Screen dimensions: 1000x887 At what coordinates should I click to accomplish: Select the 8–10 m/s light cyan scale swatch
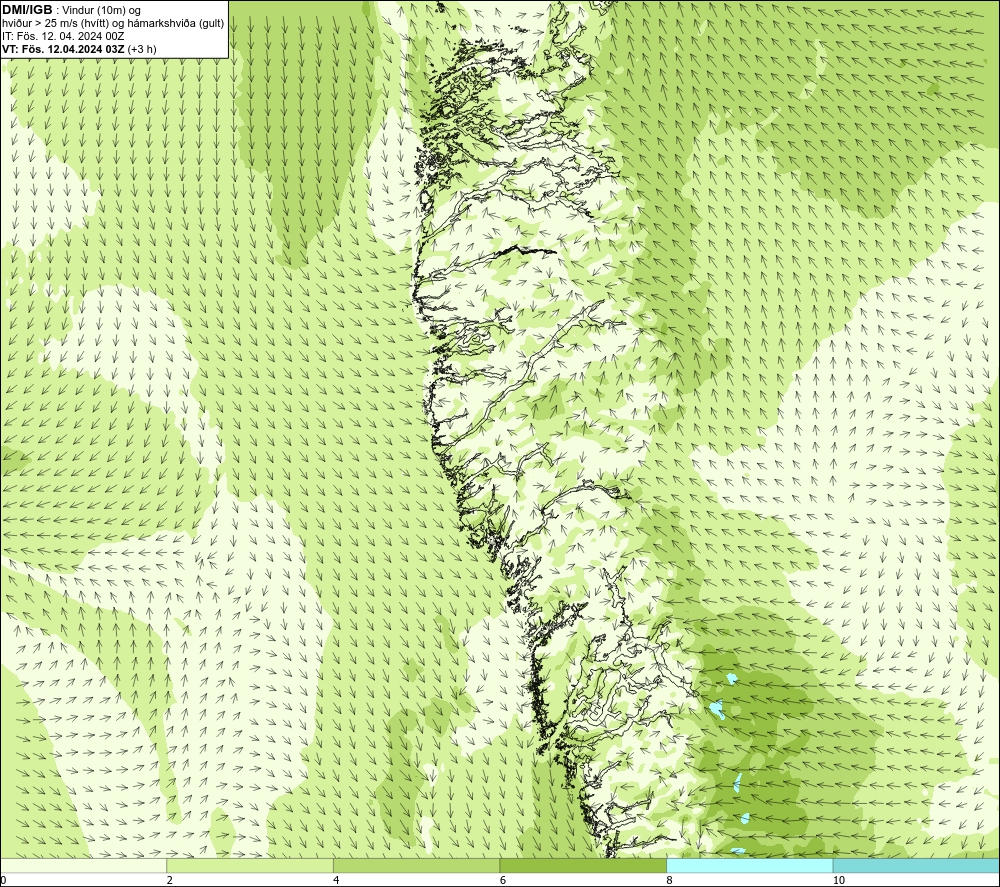(x=749, y=866)
